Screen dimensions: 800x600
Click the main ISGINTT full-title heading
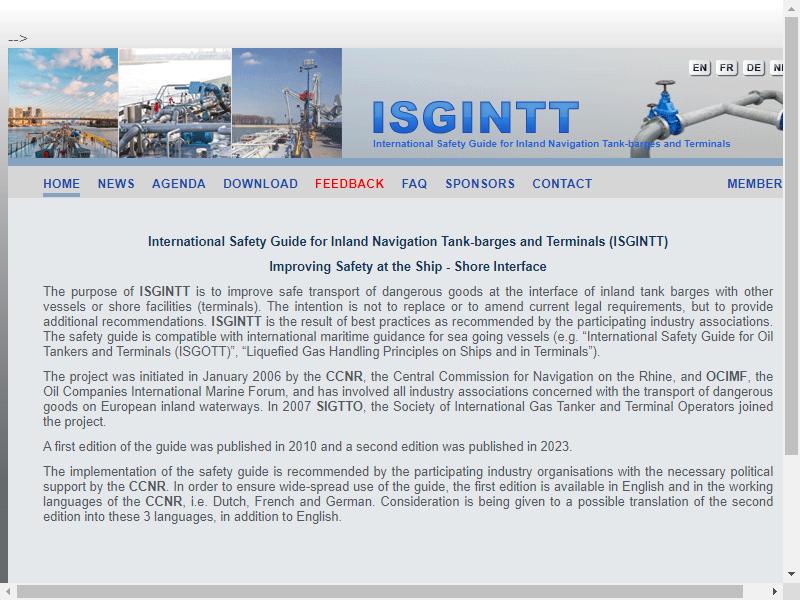coord(408,241)
